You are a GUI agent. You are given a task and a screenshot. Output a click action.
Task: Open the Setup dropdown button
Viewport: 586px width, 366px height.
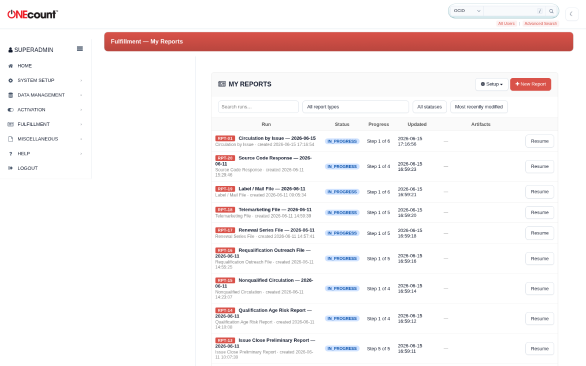tap(491, 84)
